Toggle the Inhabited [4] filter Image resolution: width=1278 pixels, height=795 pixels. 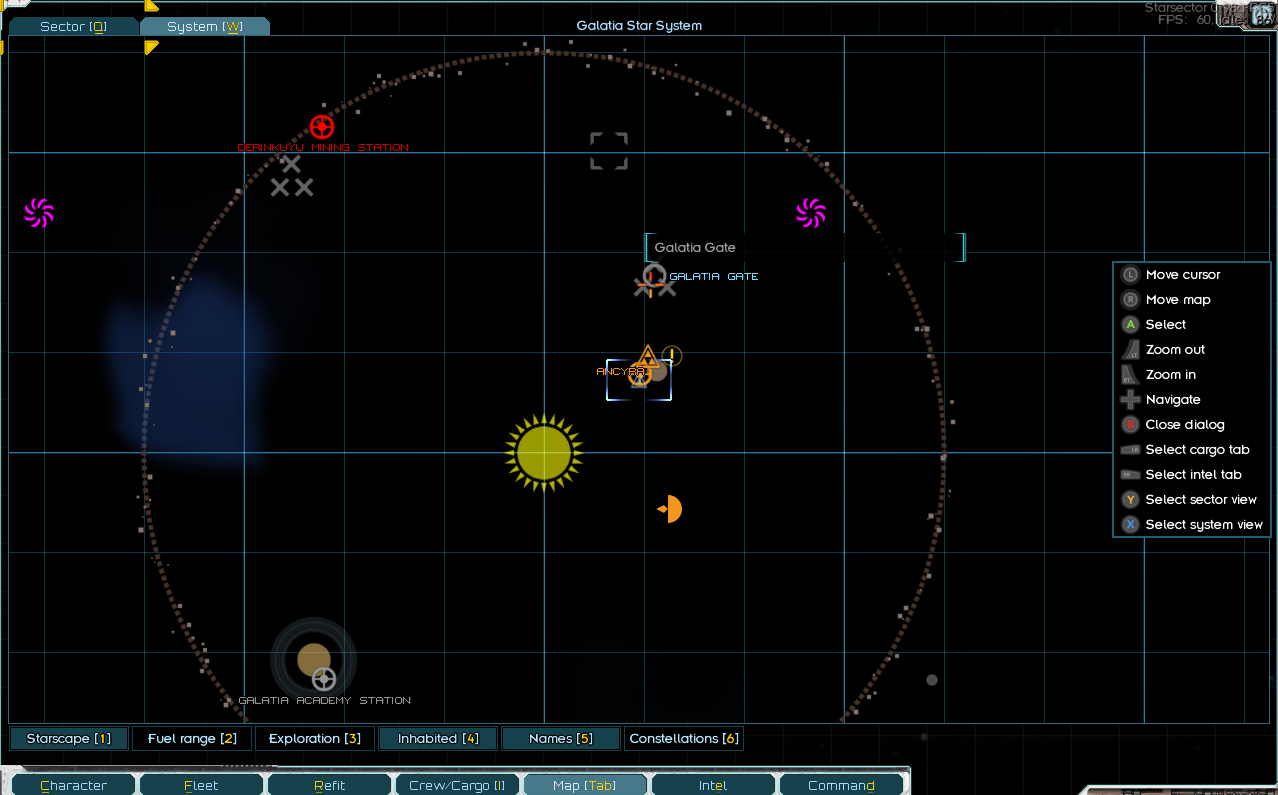click(x=438, y=738)
